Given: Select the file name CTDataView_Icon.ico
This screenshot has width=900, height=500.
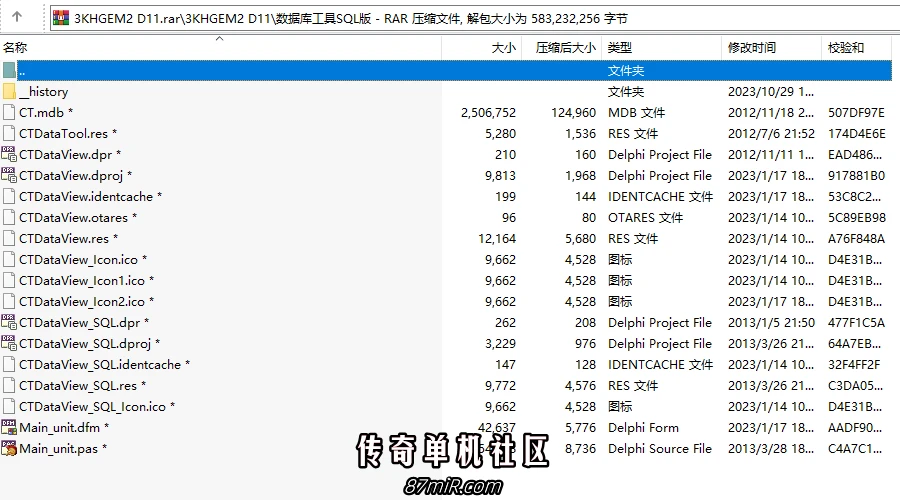Looking at the screenshot, I should coord(79,259).
